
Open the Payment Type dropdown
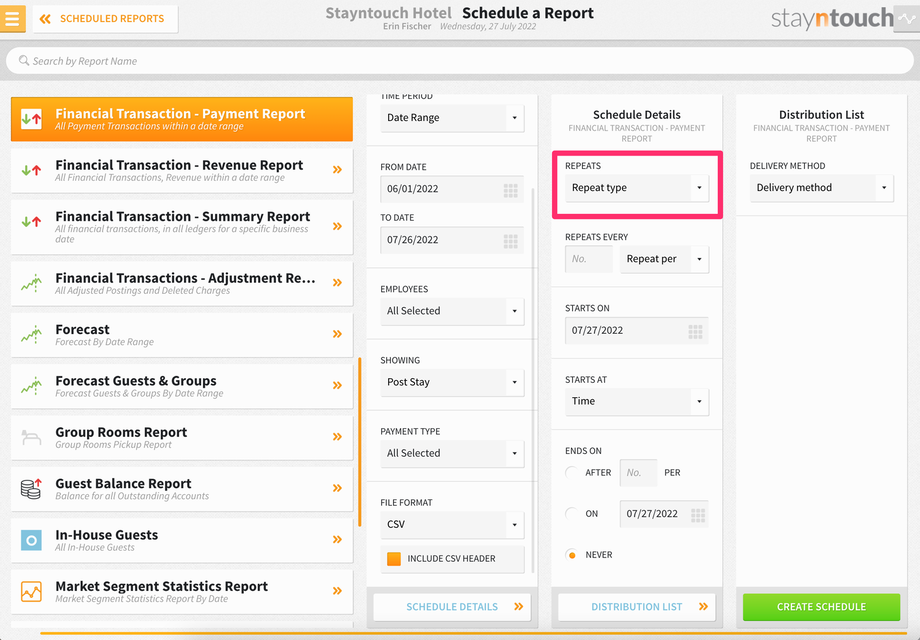[x=452, y=453]
